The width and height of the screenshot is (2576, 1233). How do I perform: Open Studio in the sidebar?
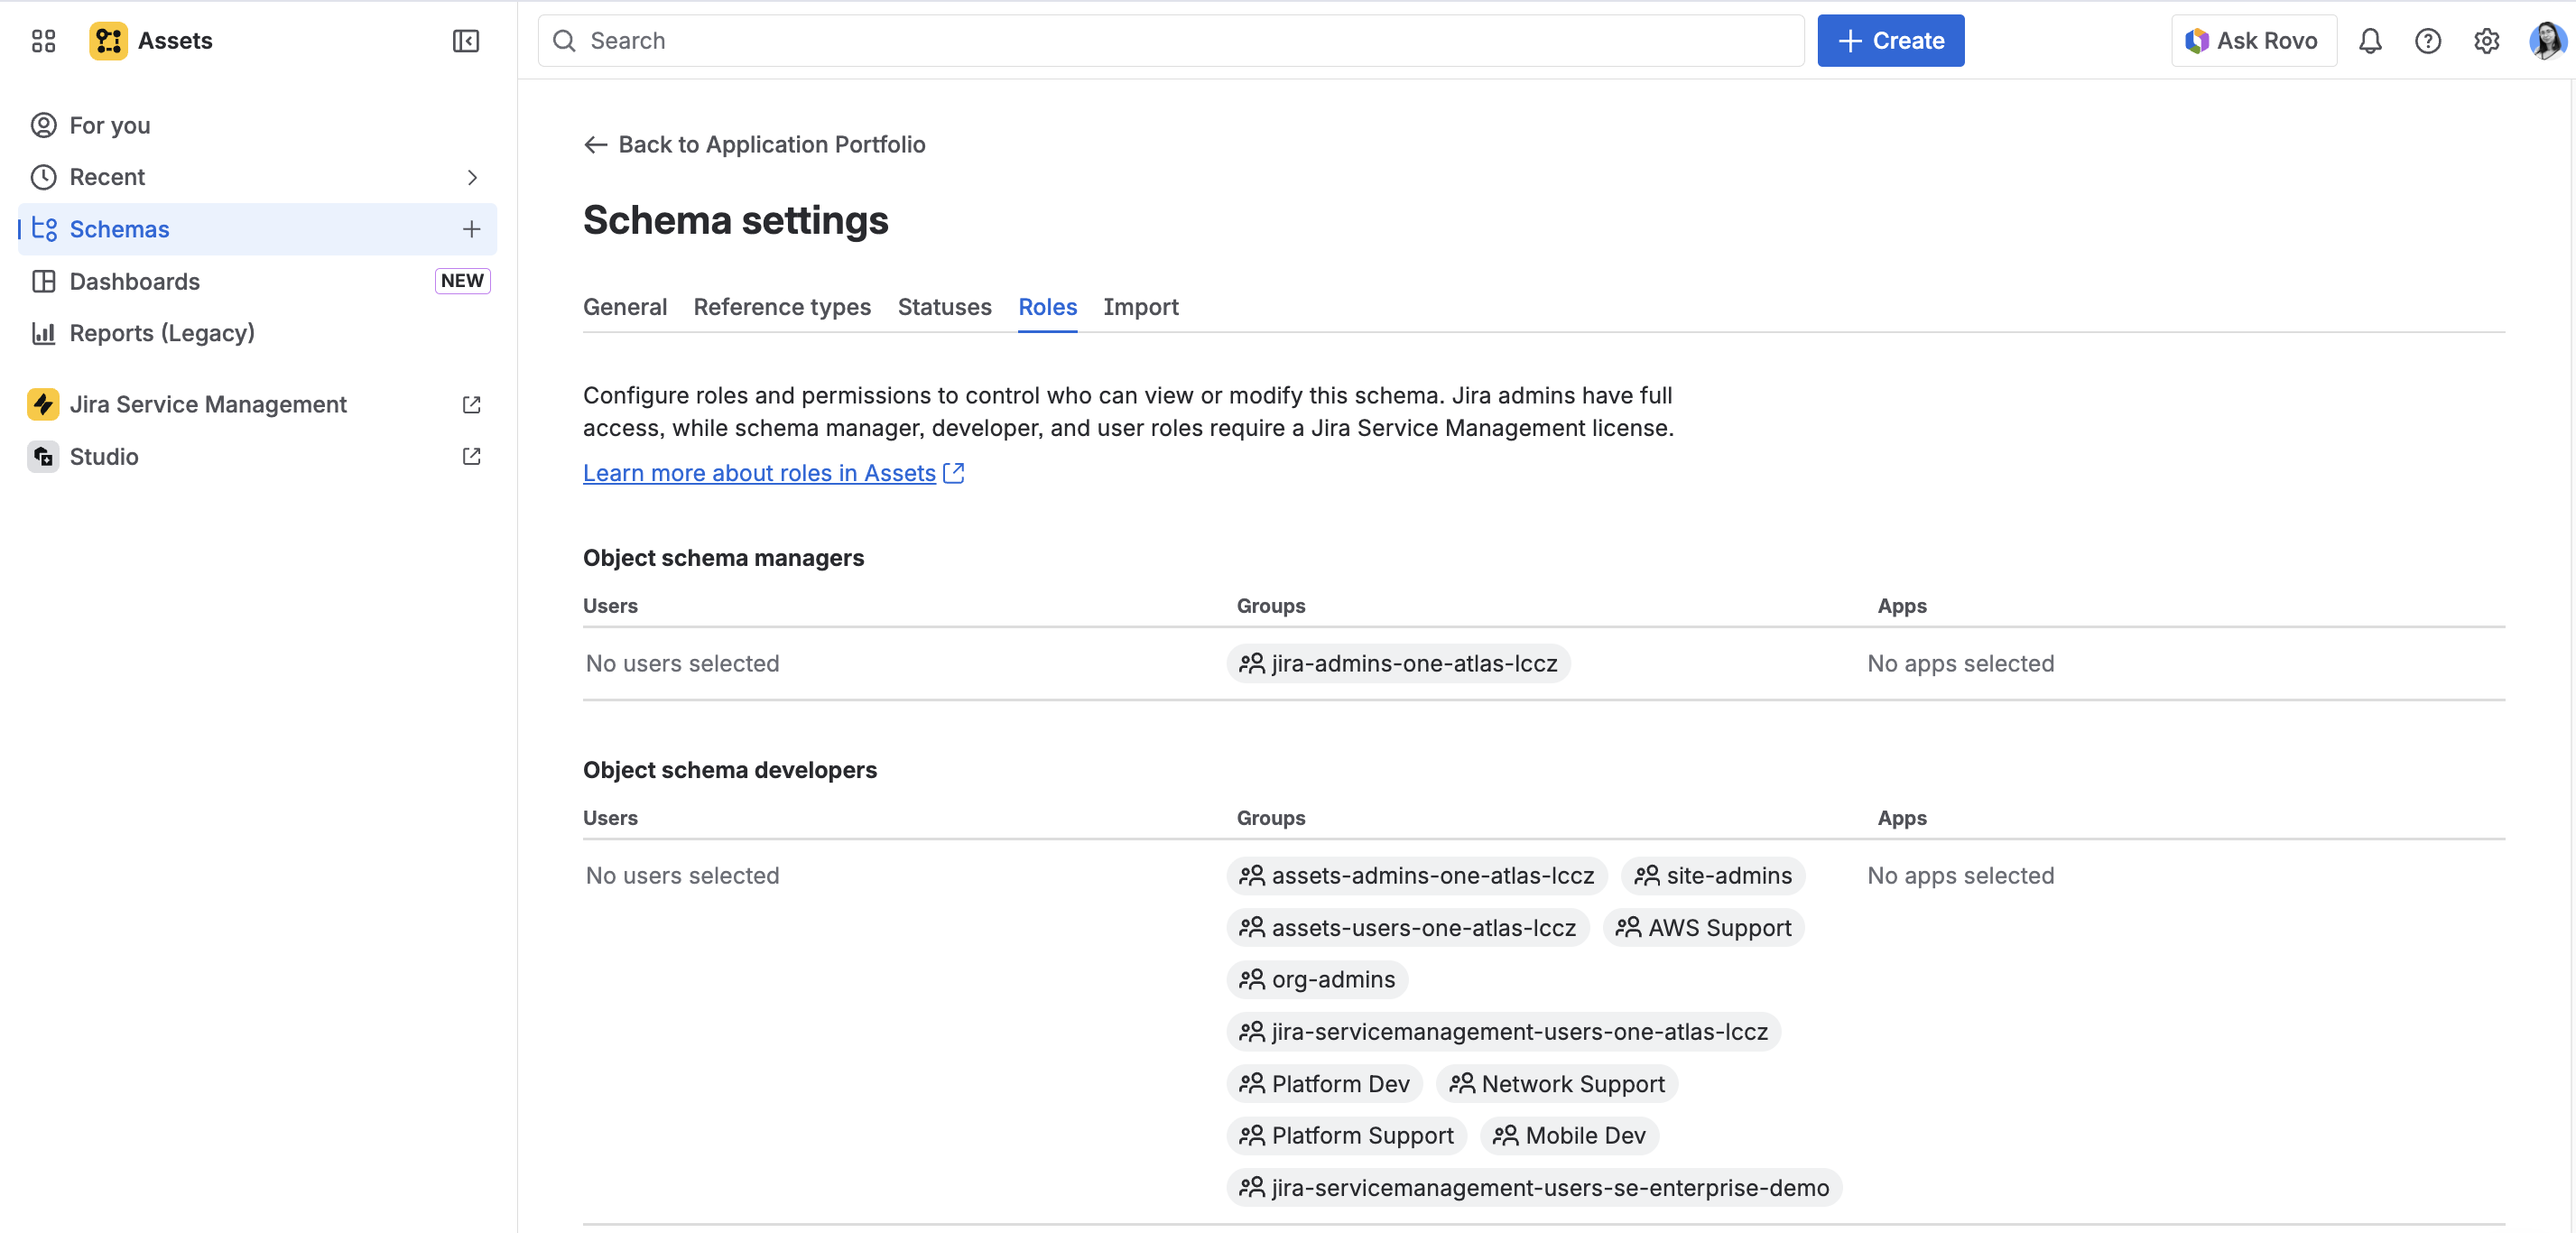104,456
